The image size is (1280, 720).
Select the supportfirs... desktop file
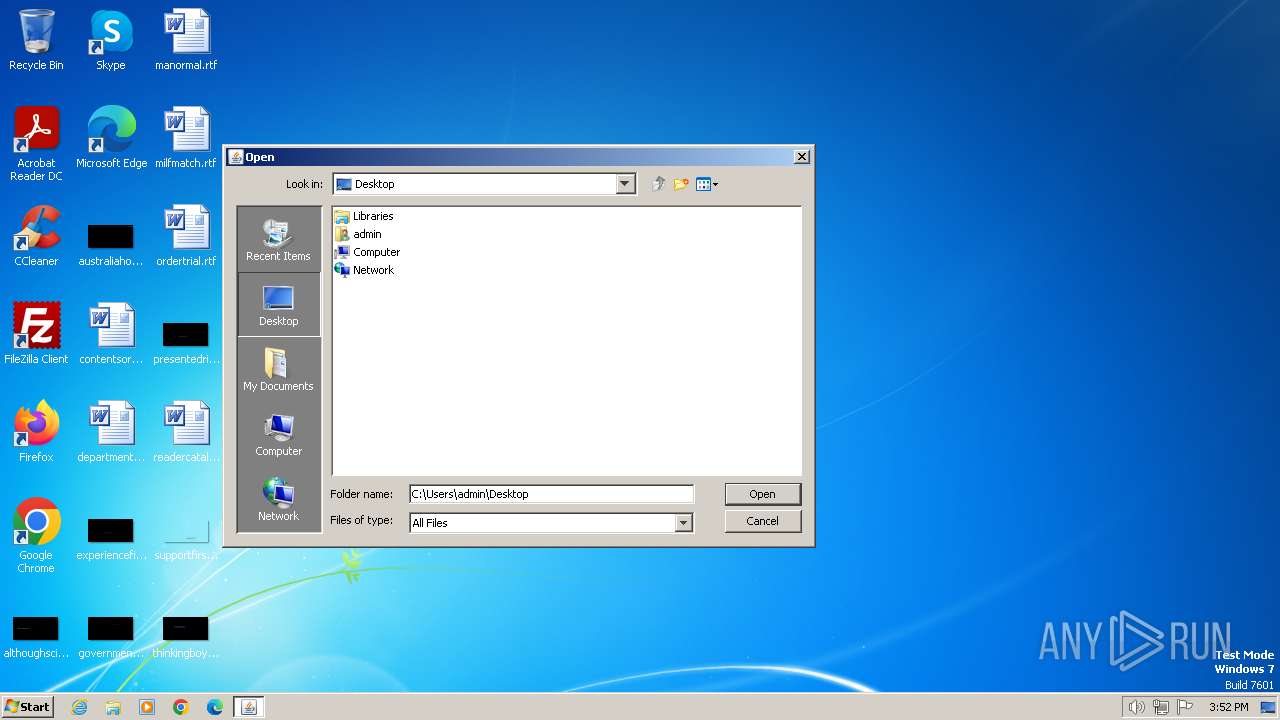(x=186, y=537)
